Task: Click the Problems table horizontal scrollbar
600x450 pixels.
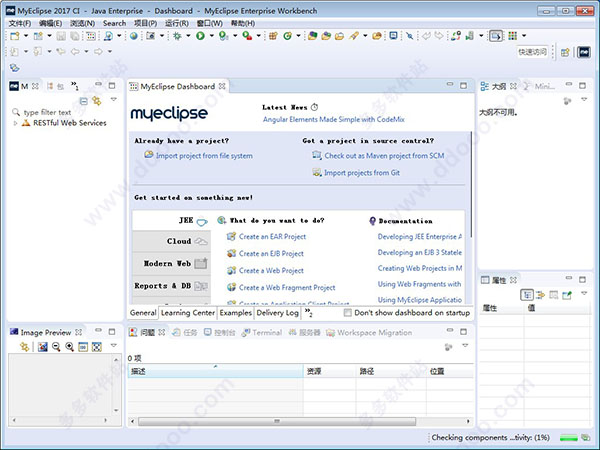Action: click(277, 421)
